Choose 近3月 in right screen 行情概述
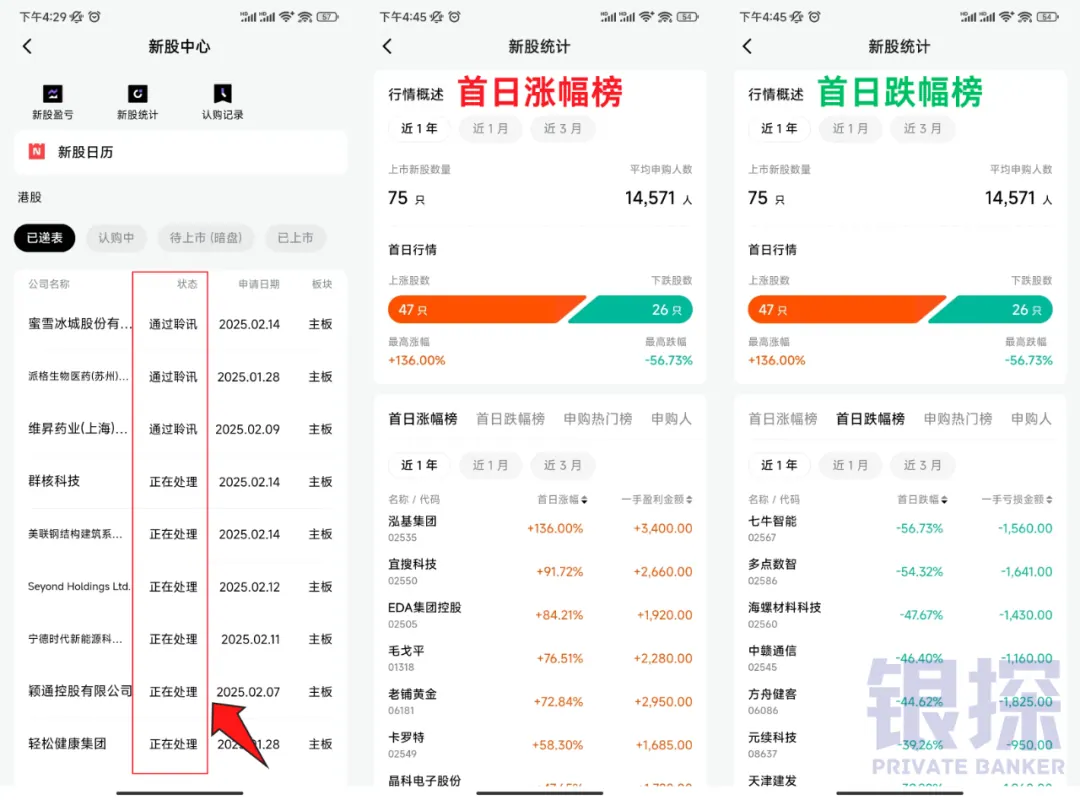1080x800 pixels. point(922,128)
